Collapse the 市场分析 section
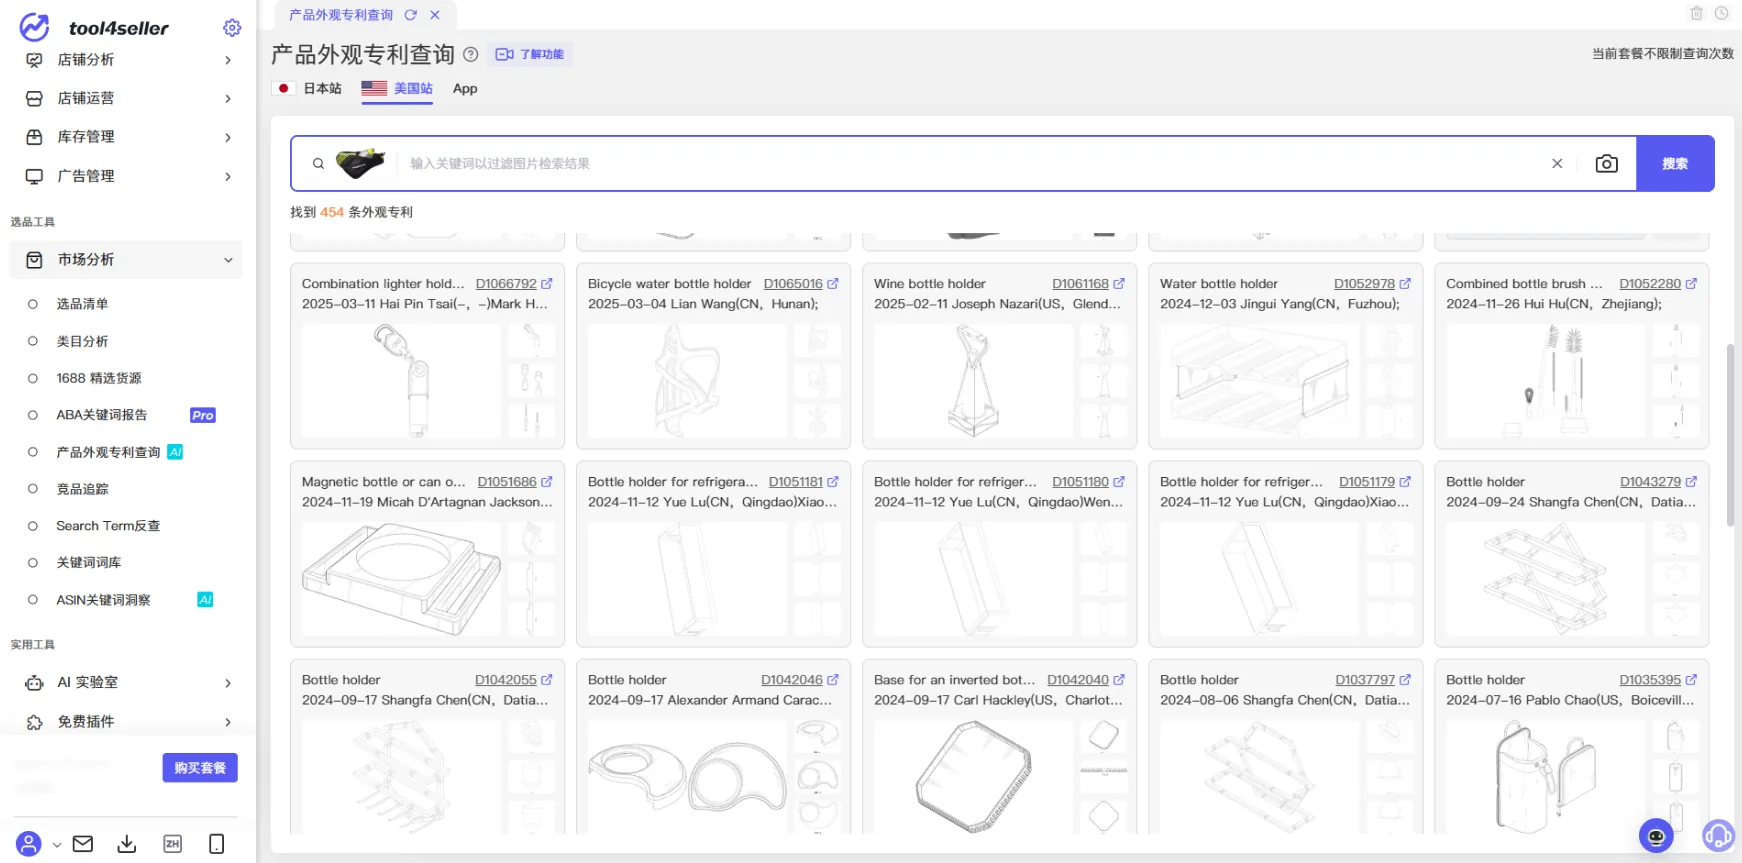 pos(128,260)
